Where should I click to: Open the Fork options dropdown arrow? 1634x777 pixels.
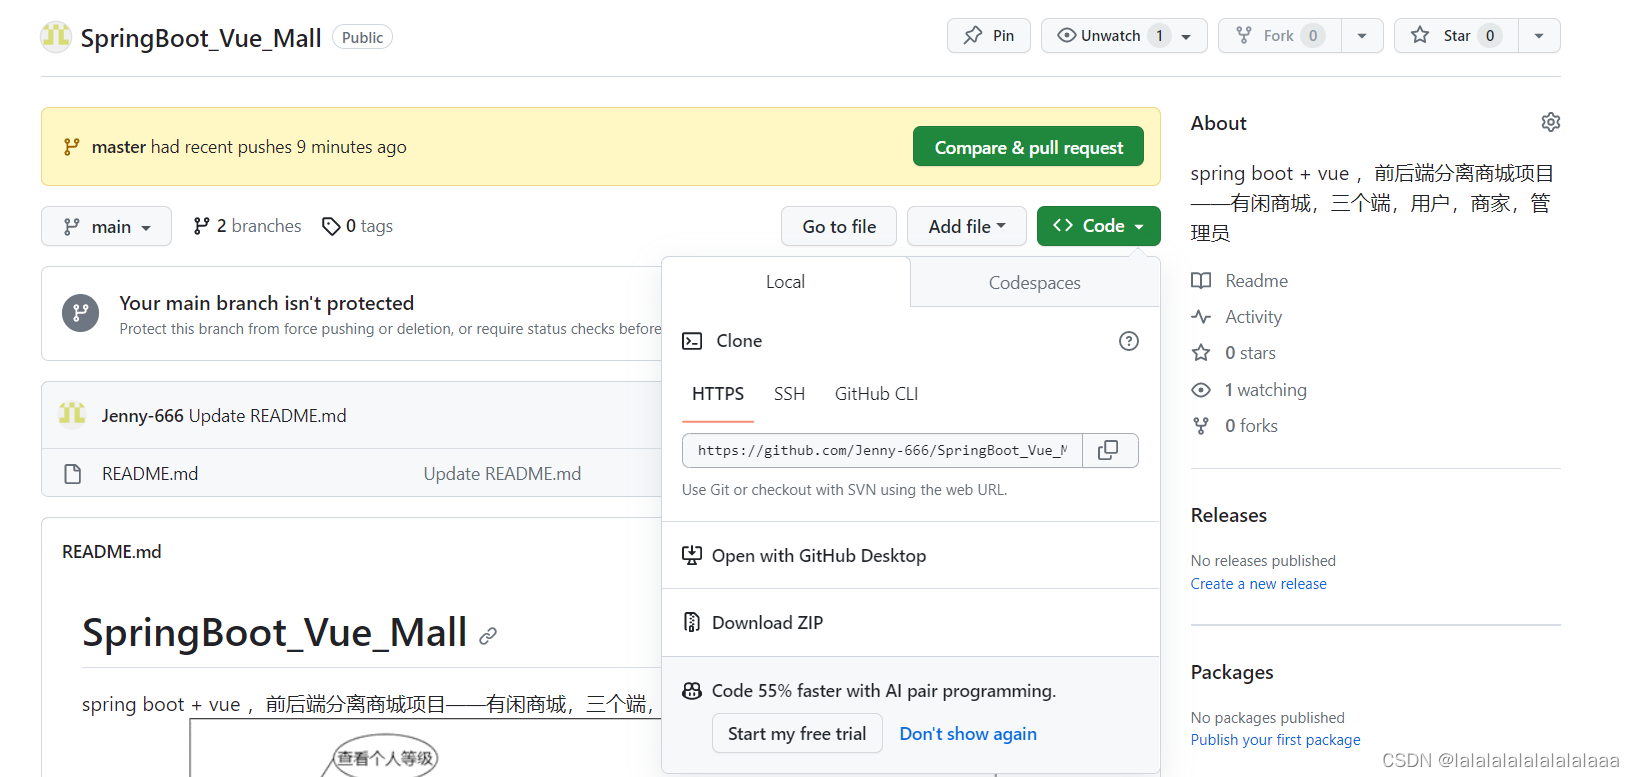coord(1362,36)
